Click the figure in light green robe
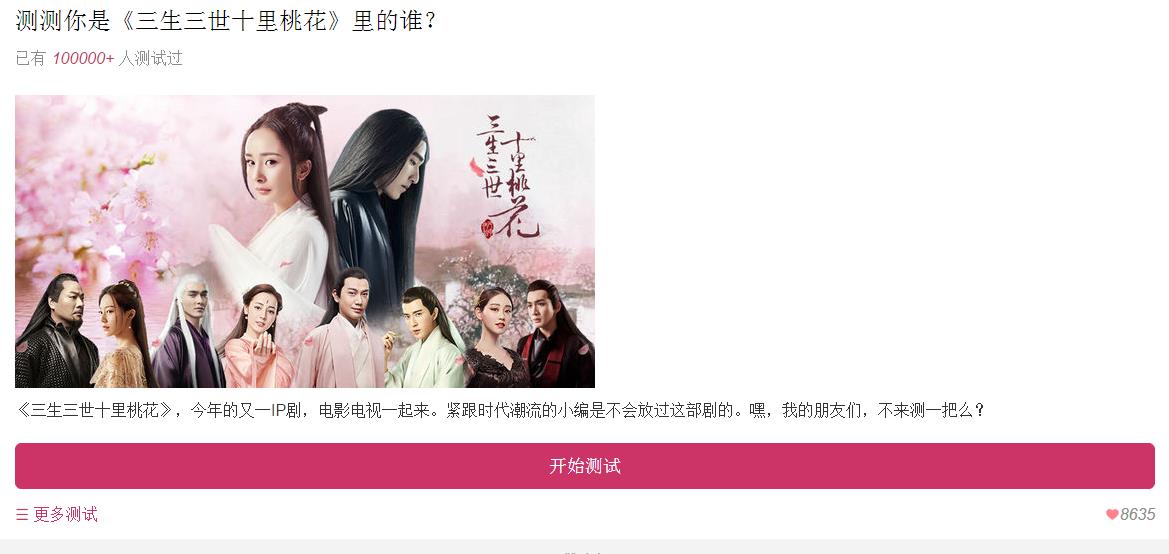The height and width of the screenshot is (554, 1169). [425, 339]
